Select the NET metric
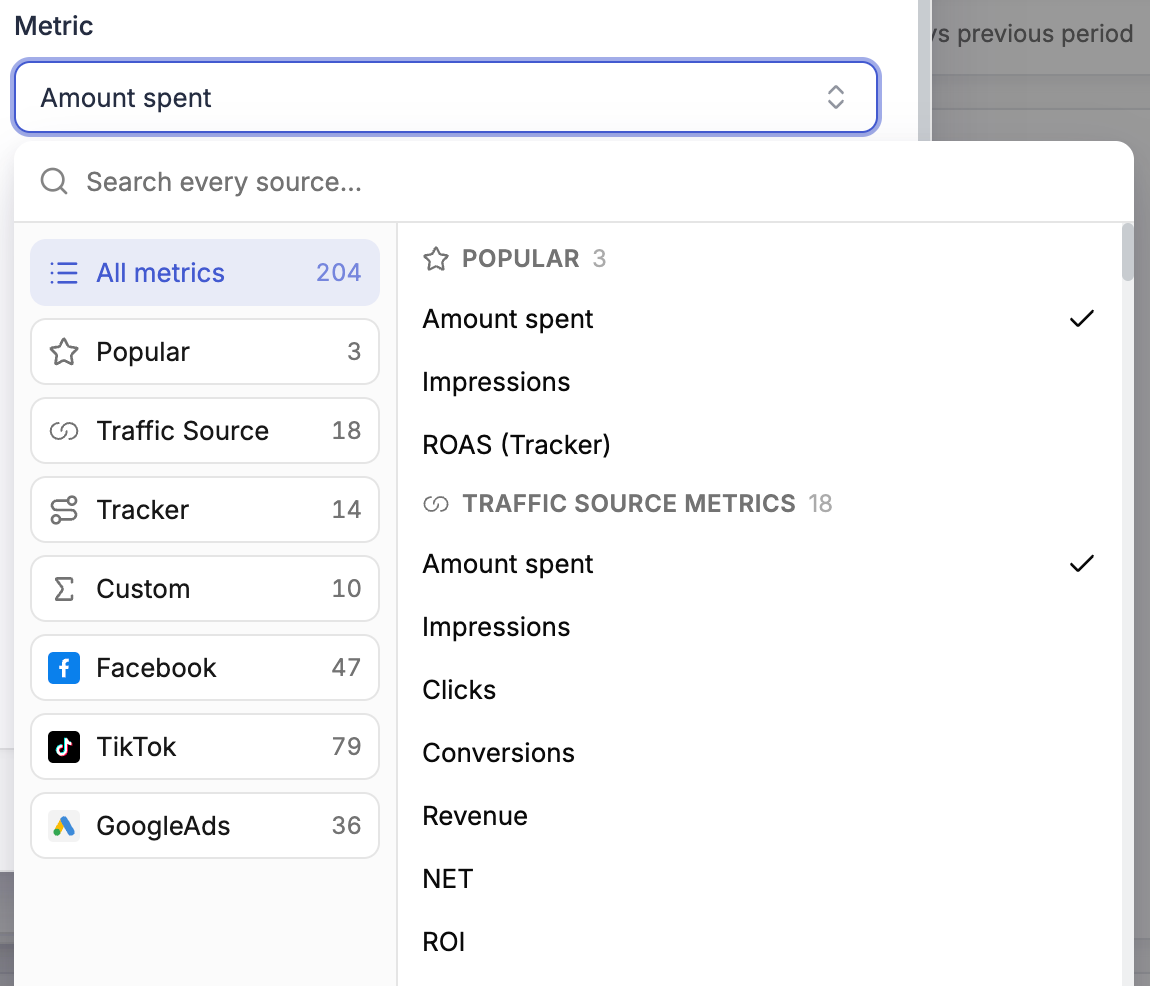 [759, 879]
